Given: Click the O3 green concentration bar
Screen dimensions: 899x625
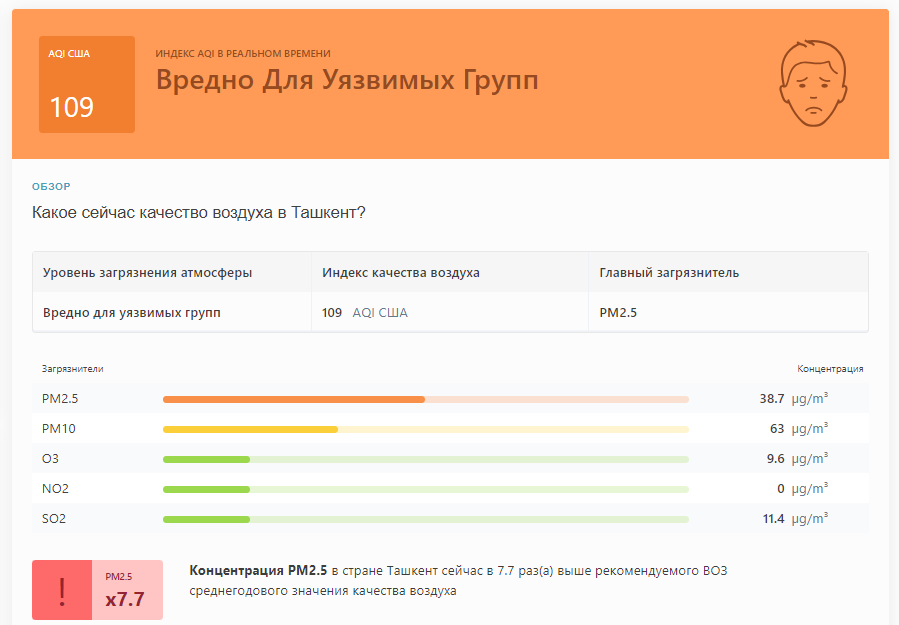Looking at the screenshot, I should point(425,459).
